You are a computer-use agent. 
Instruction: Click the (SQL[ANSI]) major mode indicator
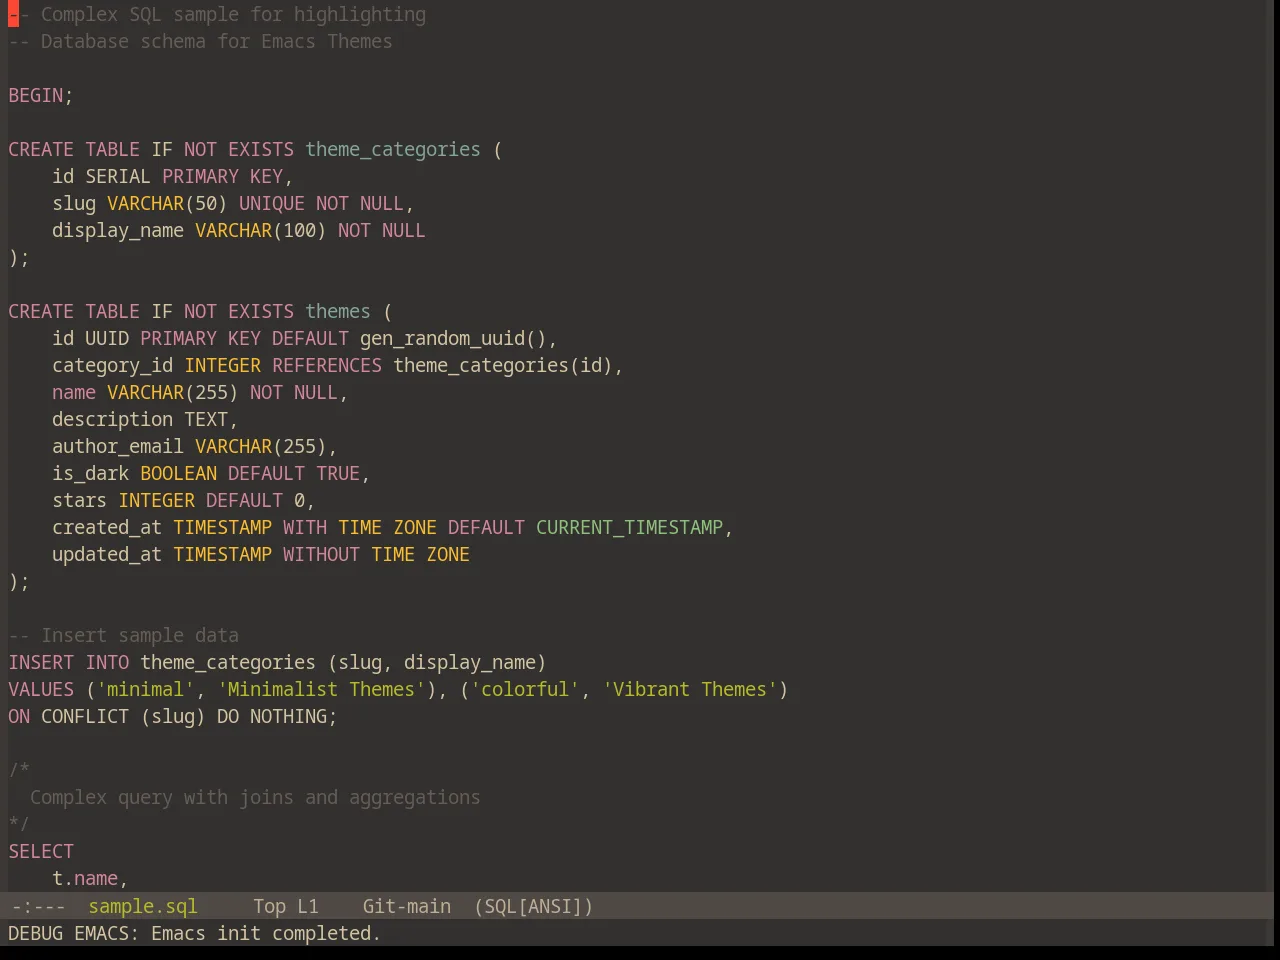533,906
